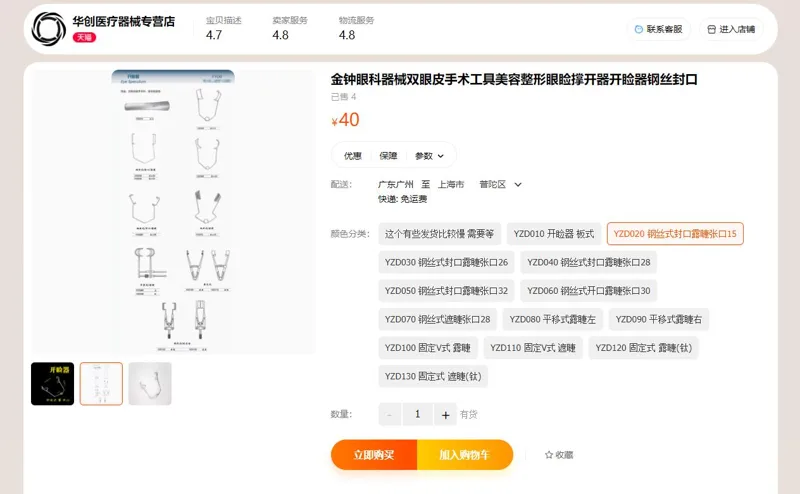Click the product title 金钟眼科器械双眼皮手术工具
Viewport: 800px width, 494px height.
tap(514, 80)
